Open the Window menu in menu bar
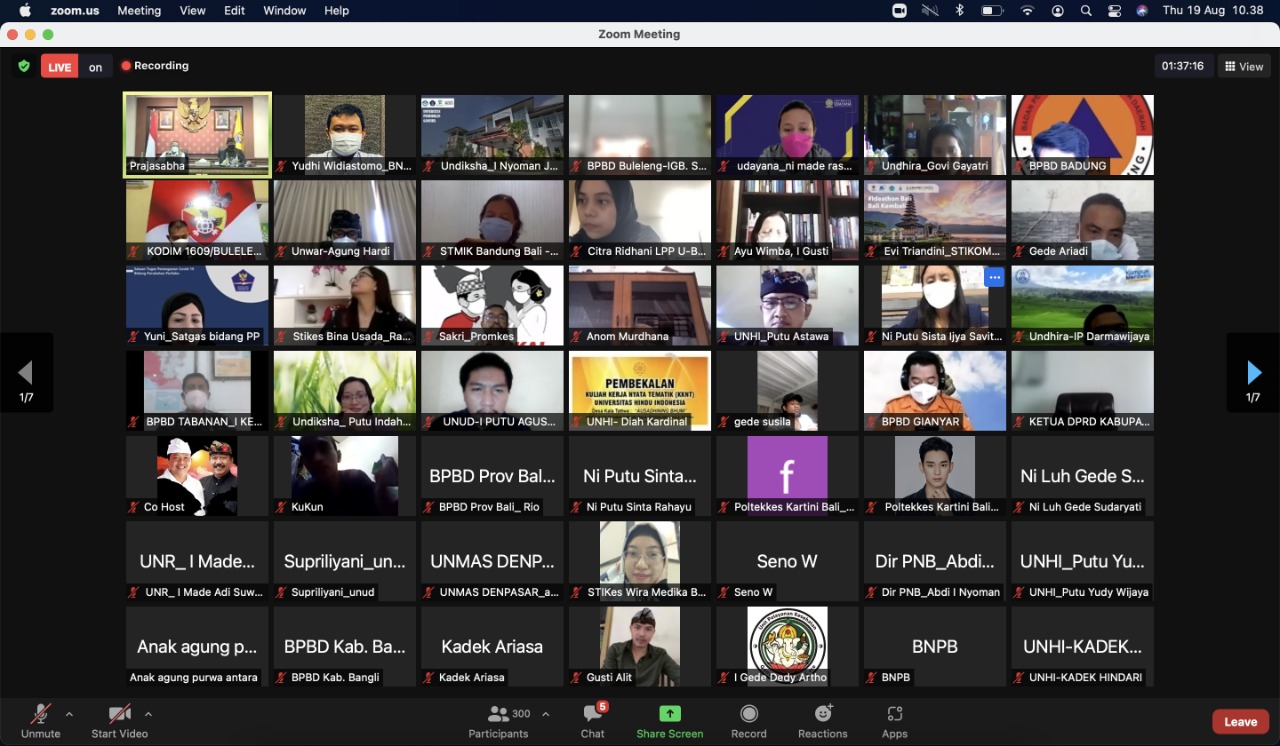 point(284,11)
